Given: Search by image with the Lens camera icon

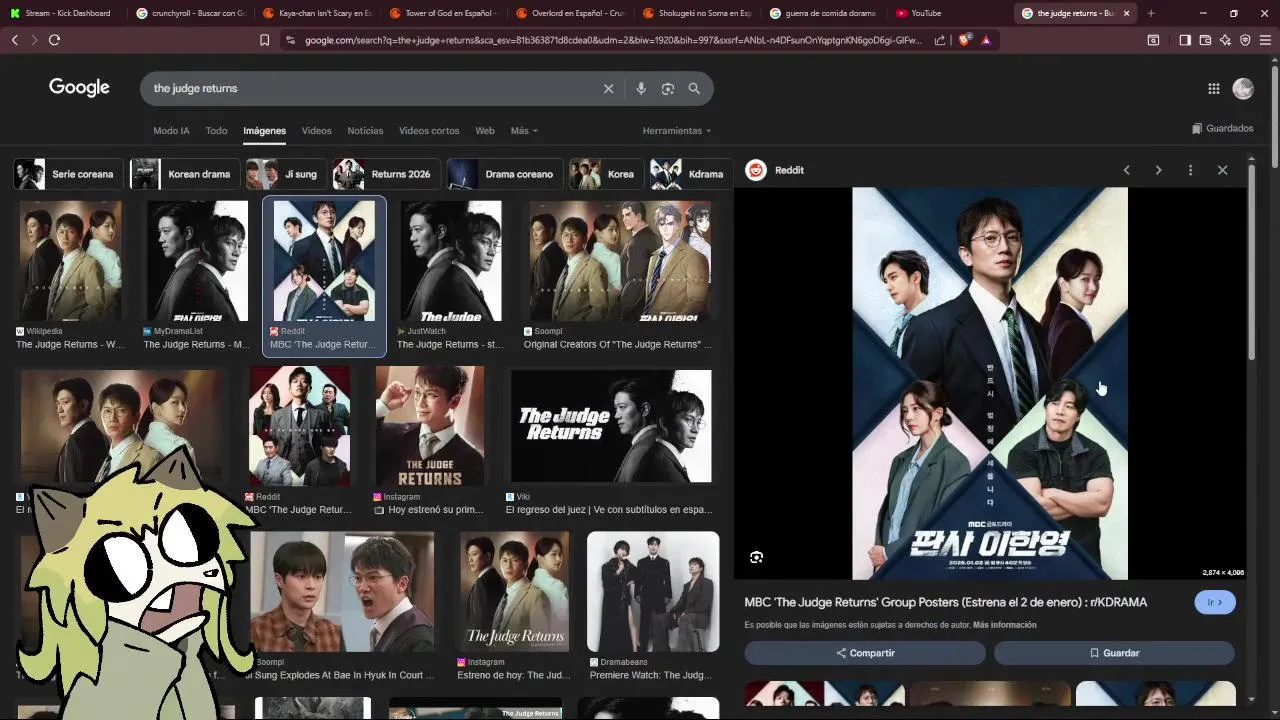Looking at the screenshot, I should [668, 88].
